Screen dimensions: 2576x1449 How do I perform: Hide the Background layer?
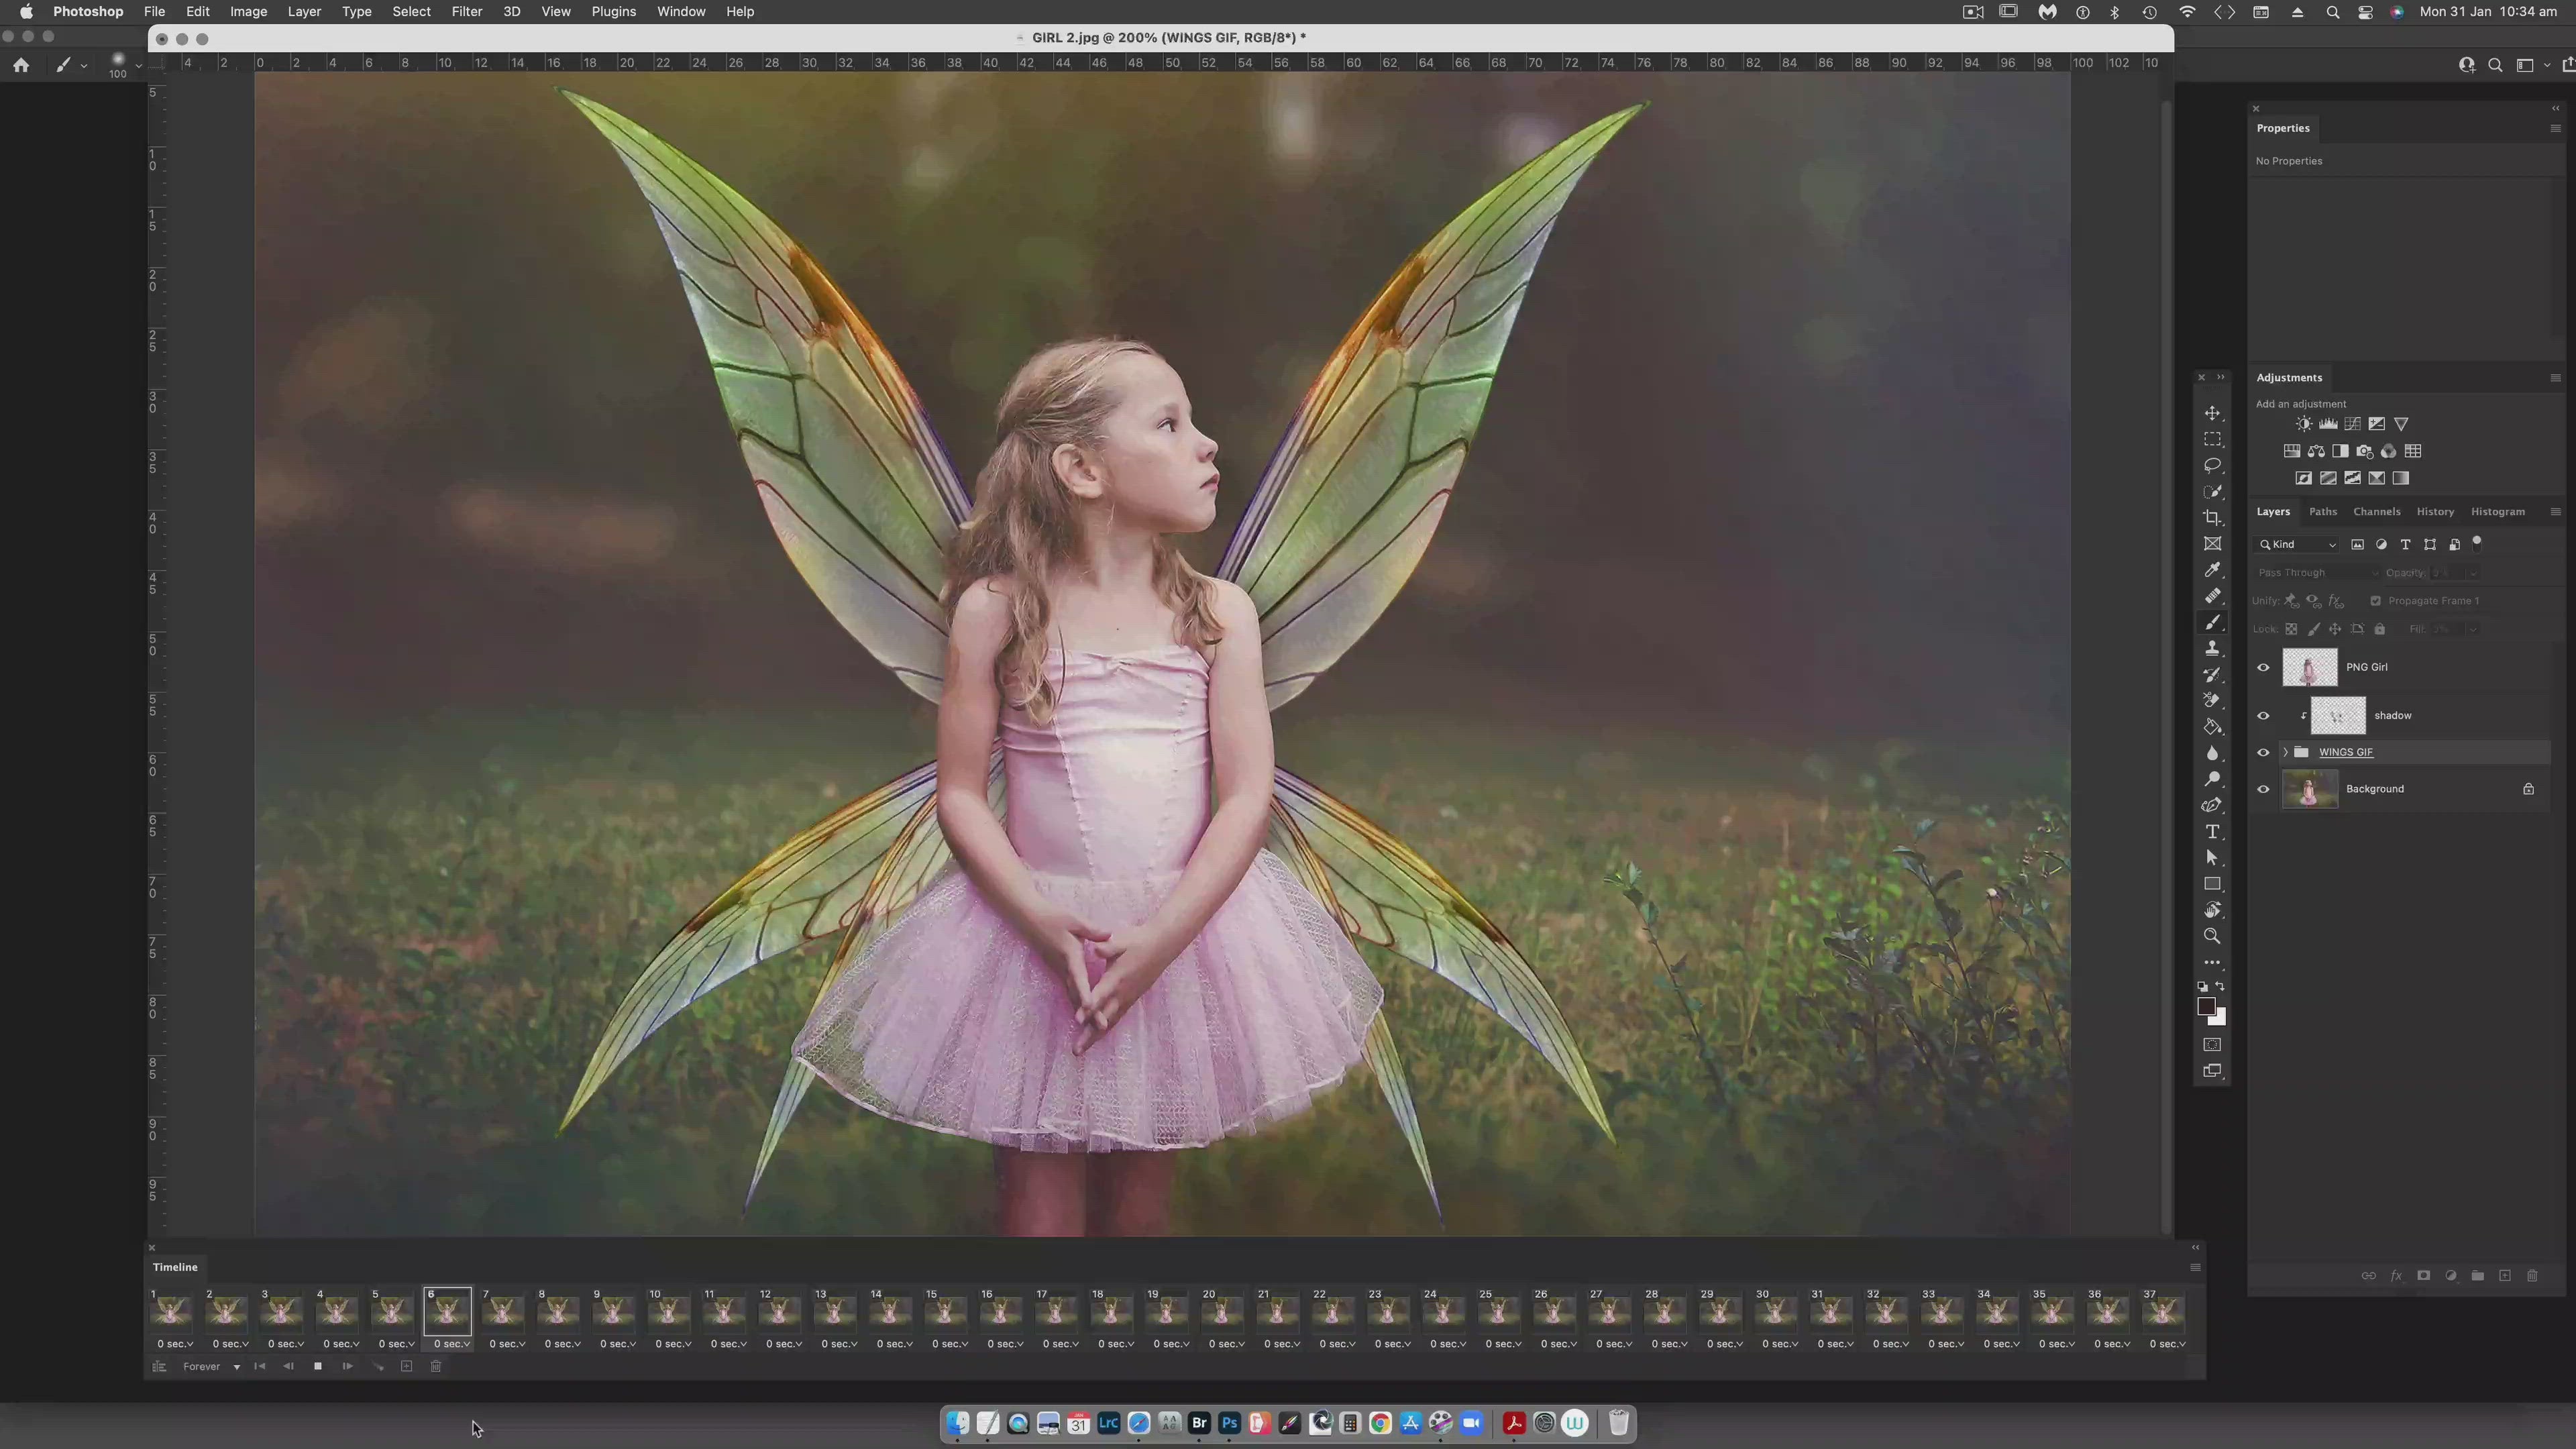(2263, 789)
